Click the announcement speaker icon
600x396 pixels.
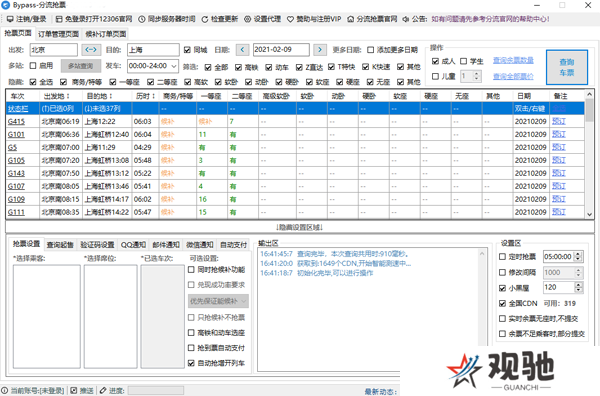tap(406, 19)
